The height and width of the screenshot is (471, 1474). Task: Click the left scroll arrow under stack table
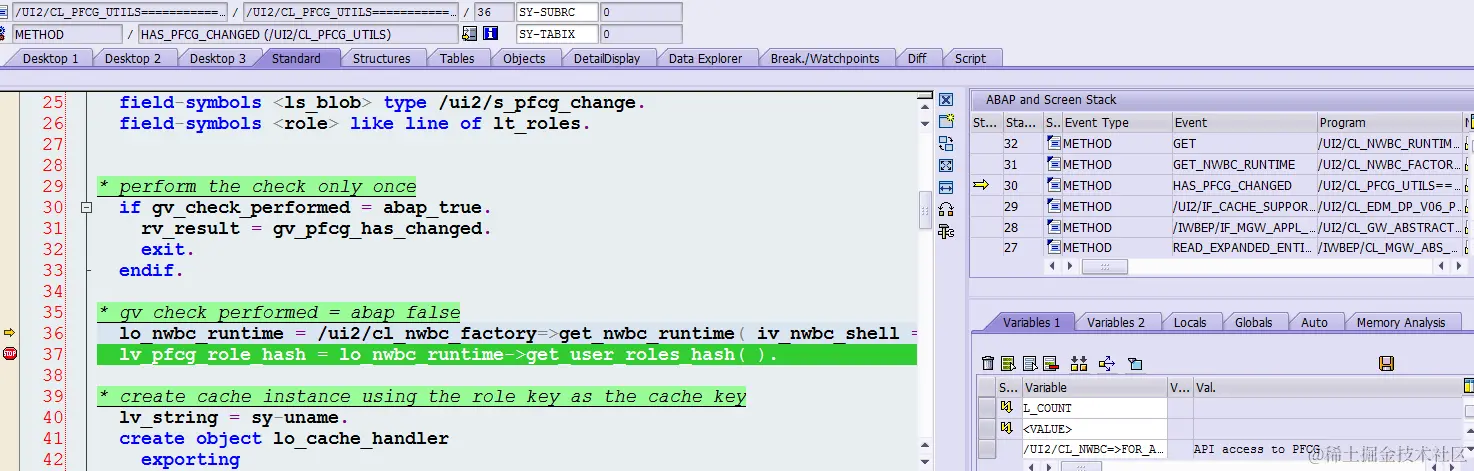coord(1052,266)
